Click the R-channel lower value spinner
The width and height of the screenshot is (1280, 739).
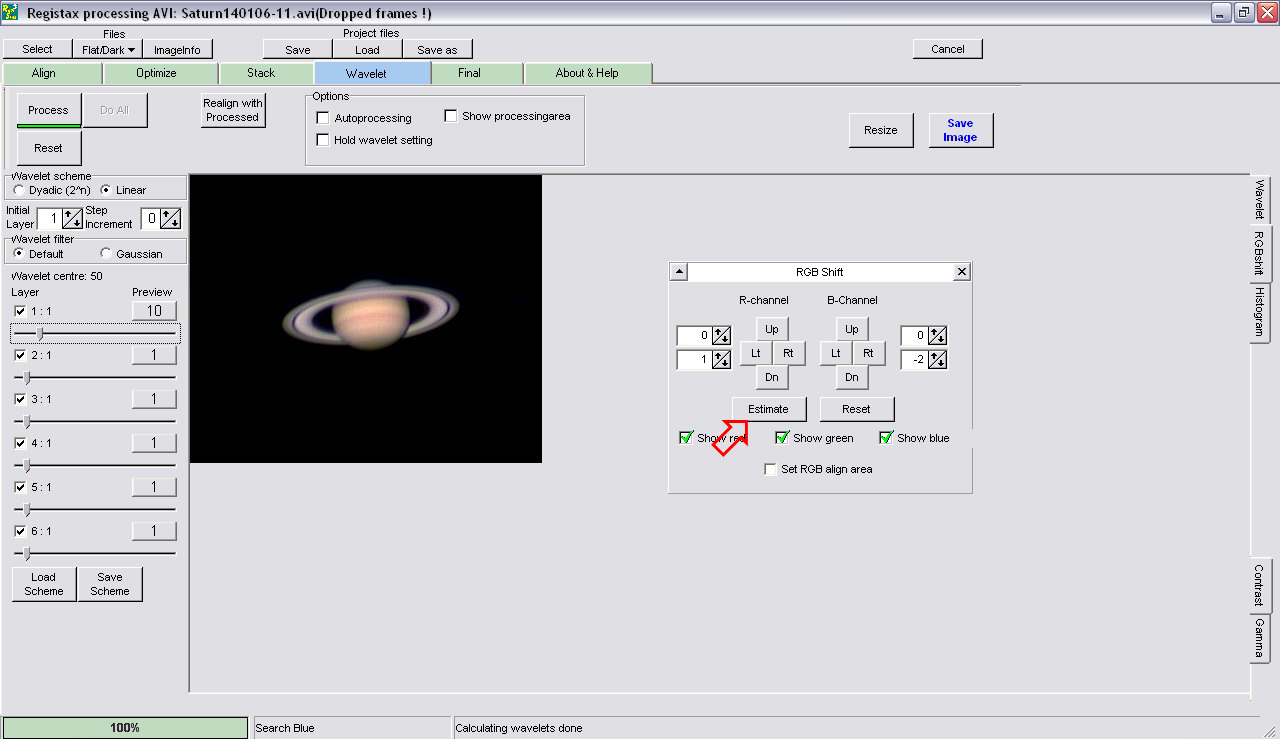coord(721,359)
